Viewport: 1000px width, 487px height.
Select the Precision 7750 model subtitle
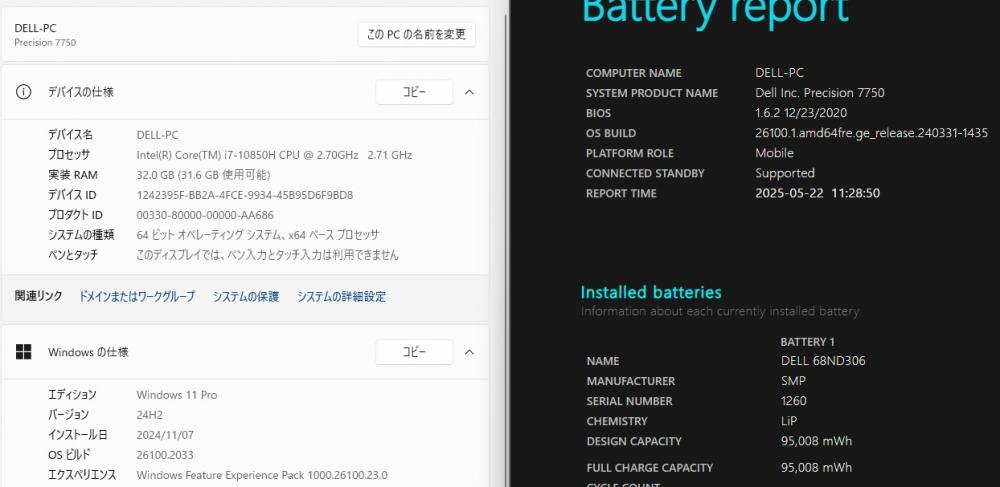tap(45, 43)
